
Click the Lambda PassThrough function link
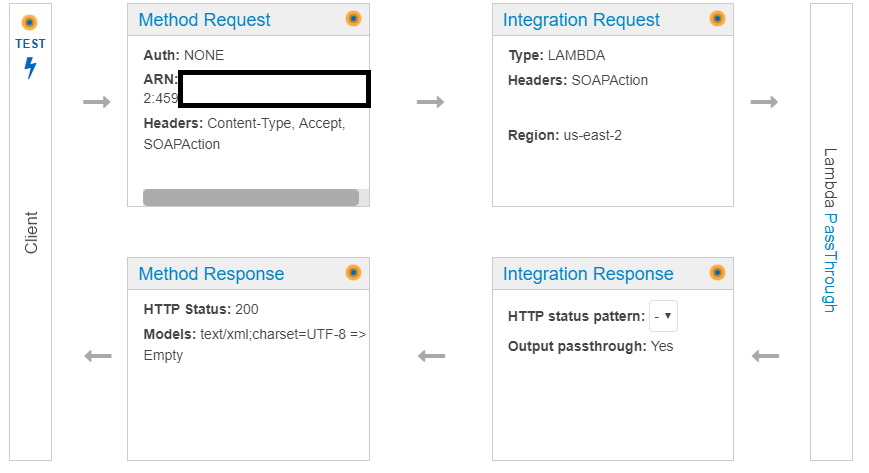829,262
